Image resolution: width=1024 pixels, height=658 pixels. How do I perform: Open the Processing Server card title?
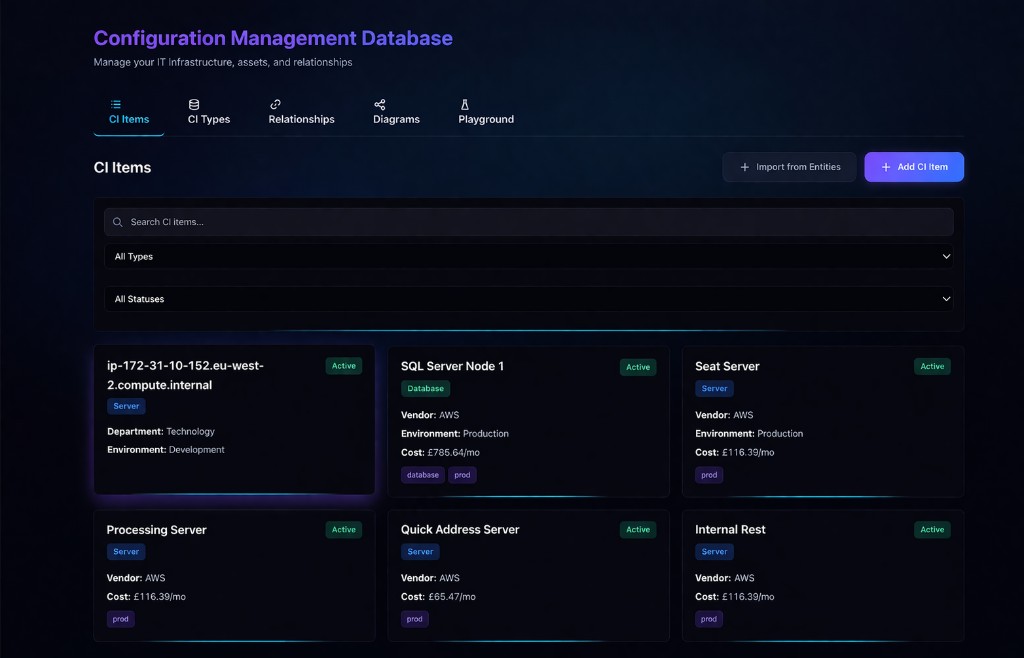156,530
